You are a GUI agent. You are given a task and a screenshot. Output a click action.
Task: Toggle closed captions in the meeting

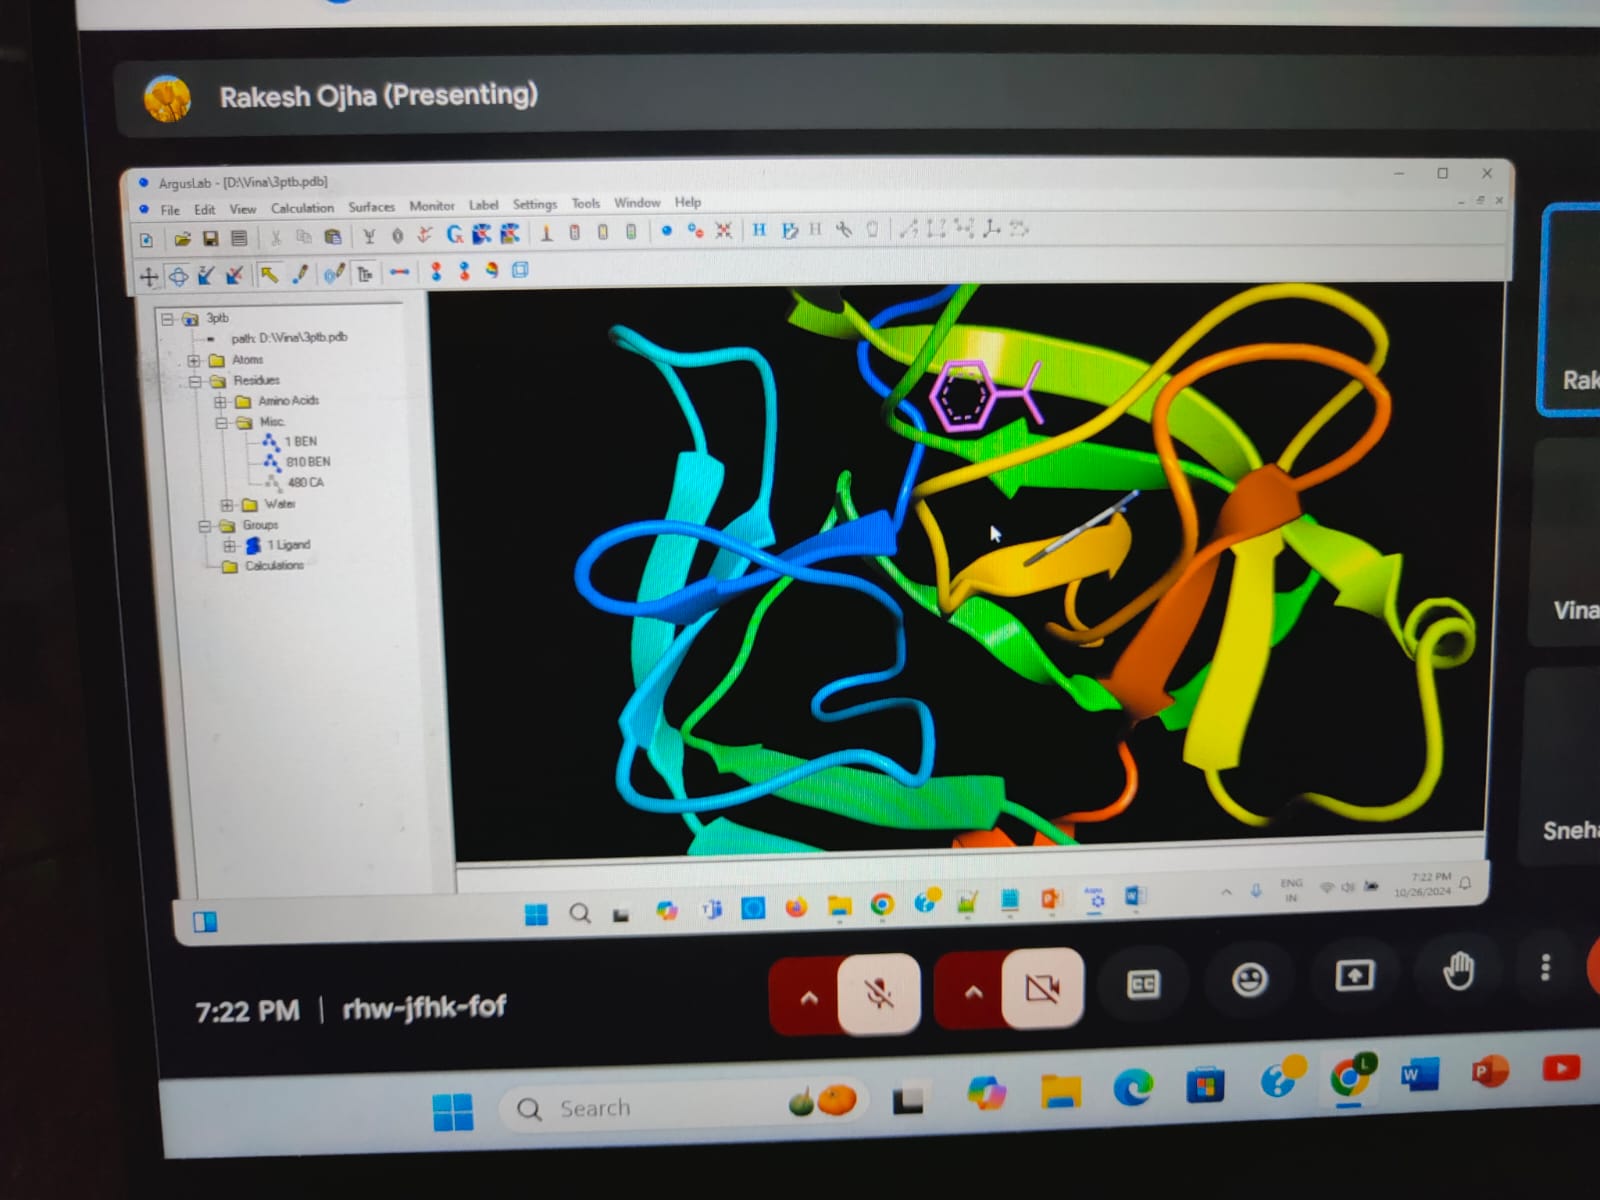point(1143,985)
